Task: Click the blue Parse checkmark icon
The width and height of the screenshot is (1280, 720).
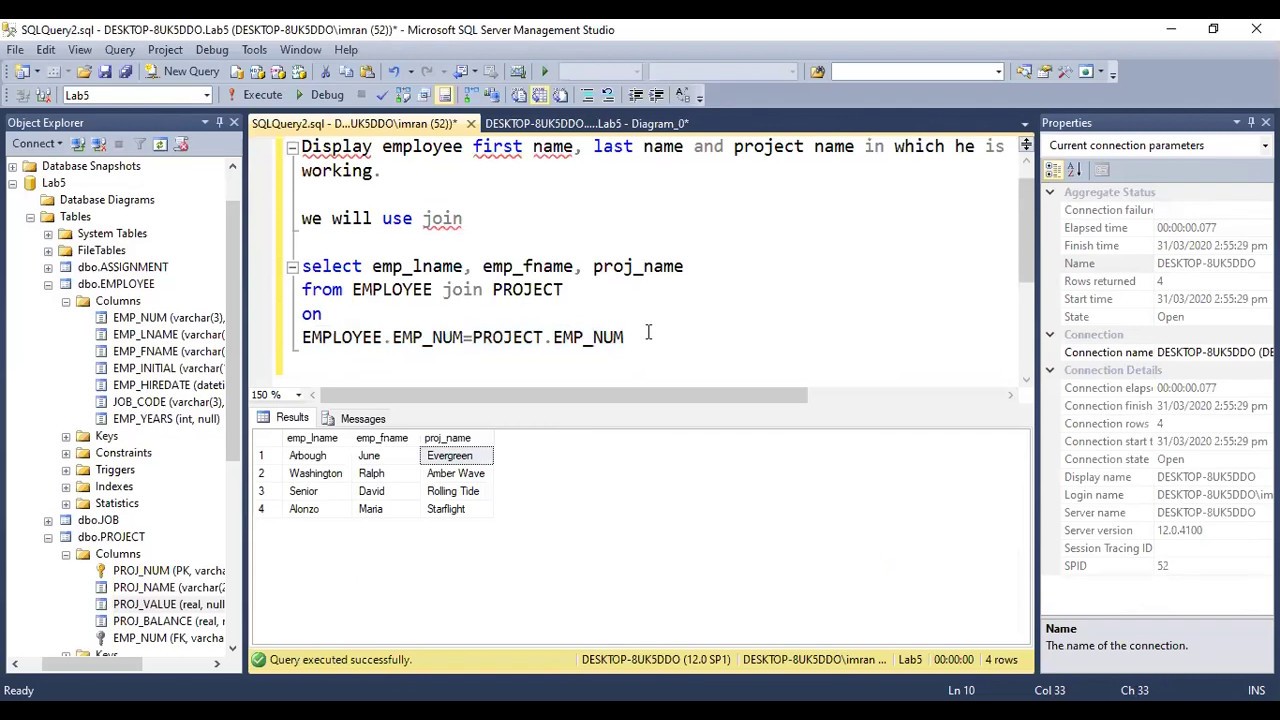Action: pyautogui.click(x=382, y=95)
